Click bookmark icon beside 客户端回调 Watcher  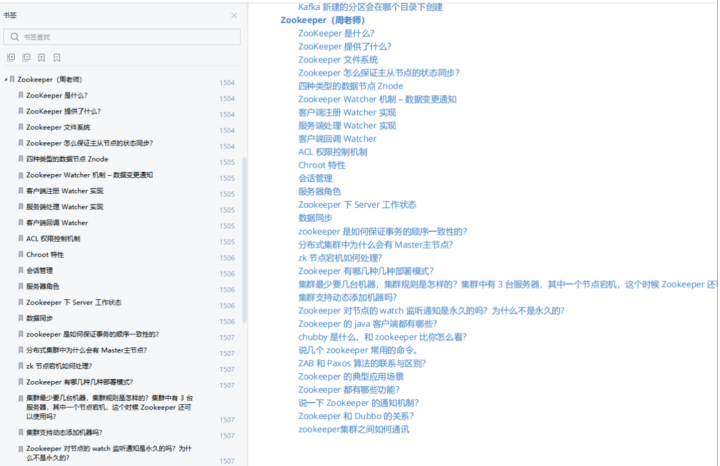(x=21, y=223)
